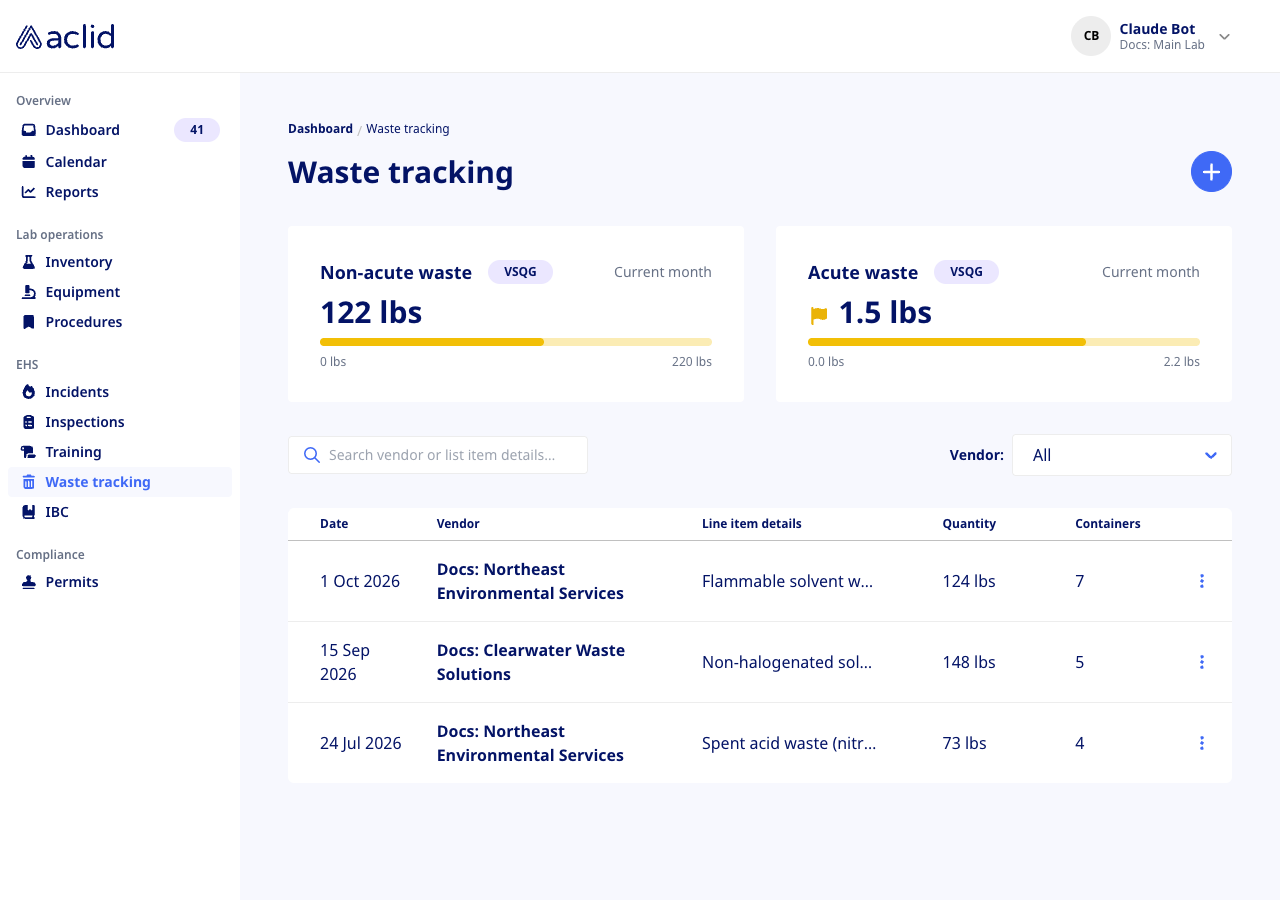The image size is (1280, 900).
Task: Click the Spent acid waste line item
Action: coord(789,743)
